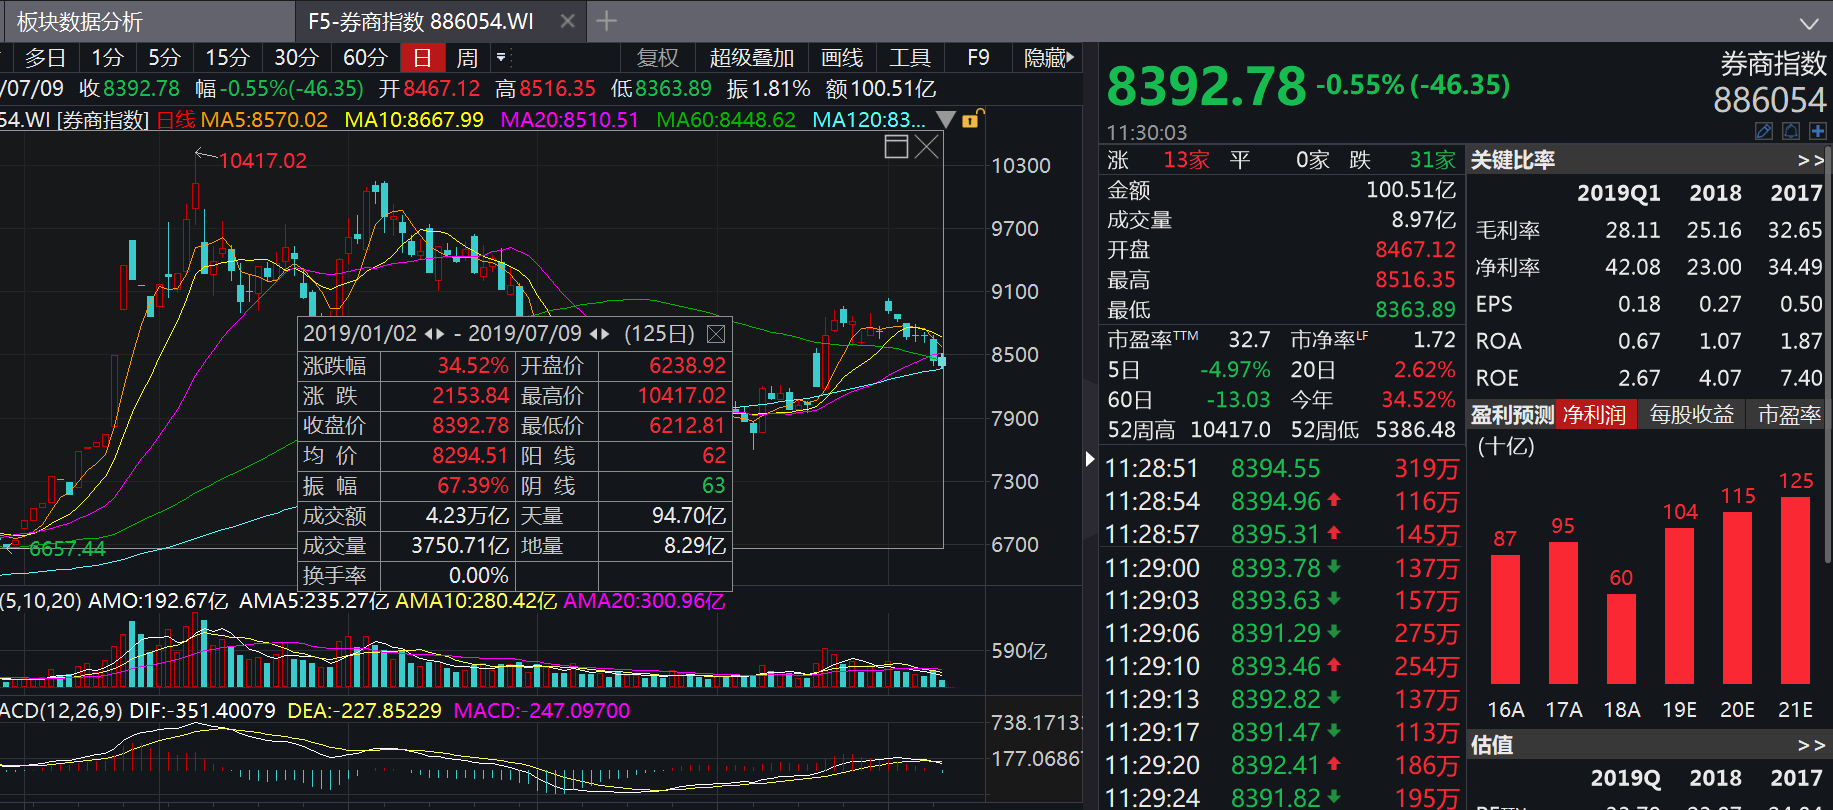Click the 2019Q1 column header in 关键比率
Viewport: 1833px width, 810px height.
[x=1618, y=193]
